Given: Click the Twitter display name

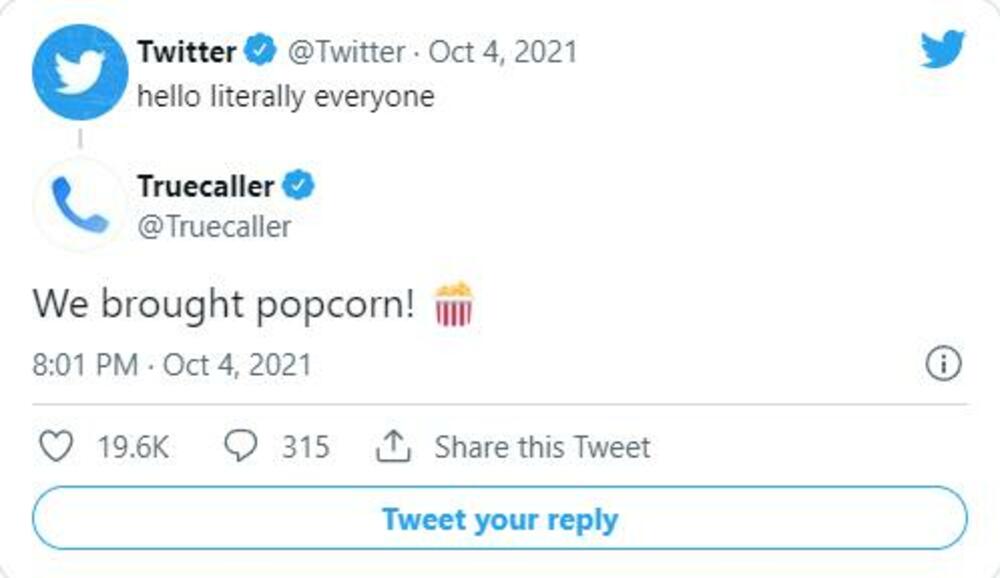Looking at the screenshot, I should pyautogui.click(x=187, y=51).
